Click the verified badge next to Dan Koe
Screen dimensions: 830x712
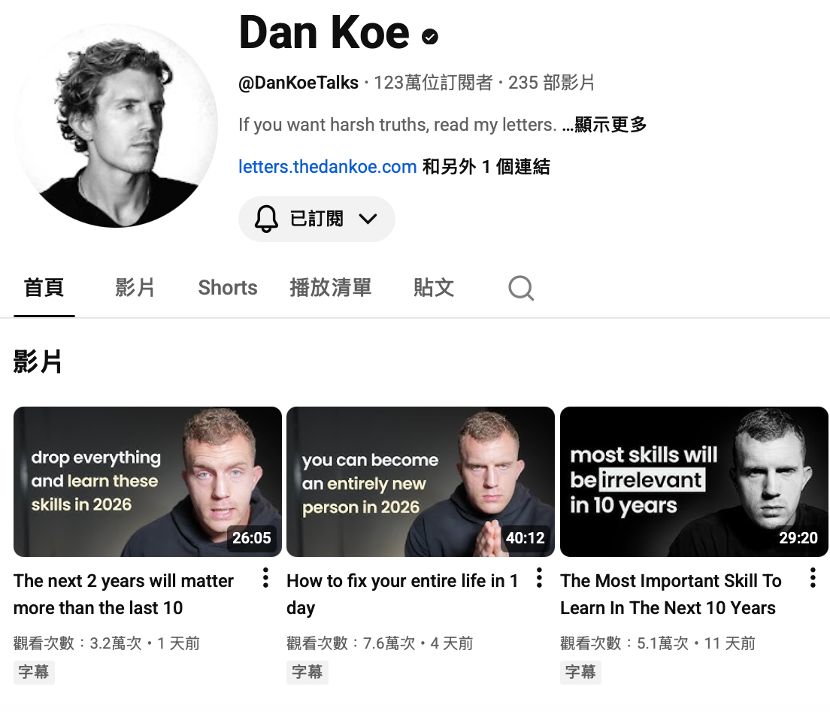430,37
